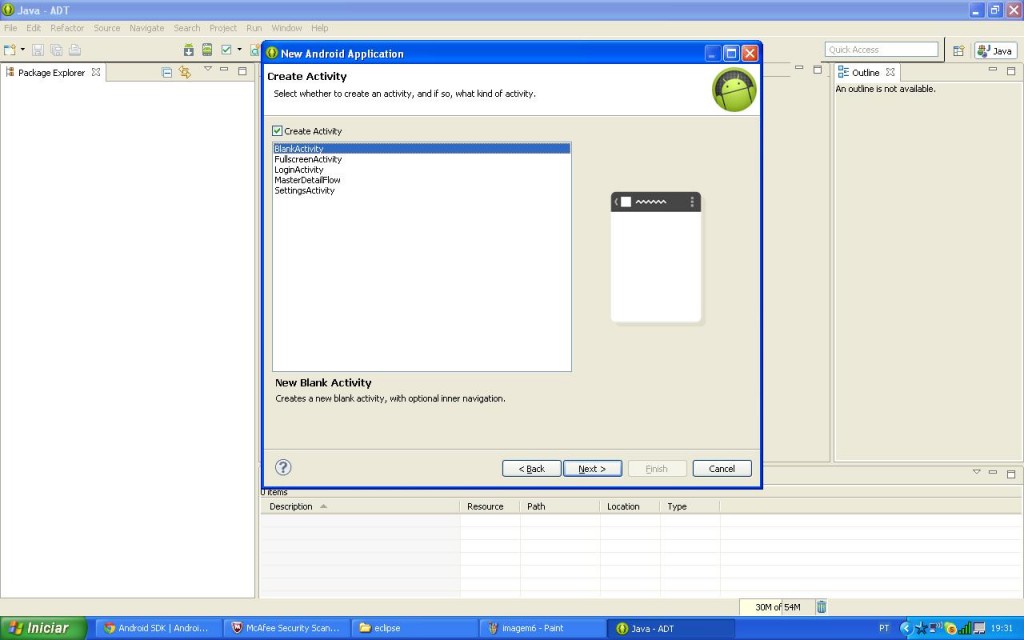Screen dimensions: 1024x640
Task: Uncheck the Create Activity checkbox
Action: (278, 131)
